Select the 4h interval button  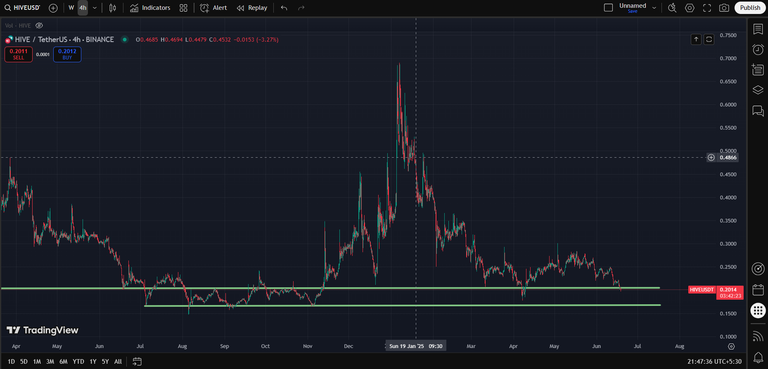(x=83, y=8)
